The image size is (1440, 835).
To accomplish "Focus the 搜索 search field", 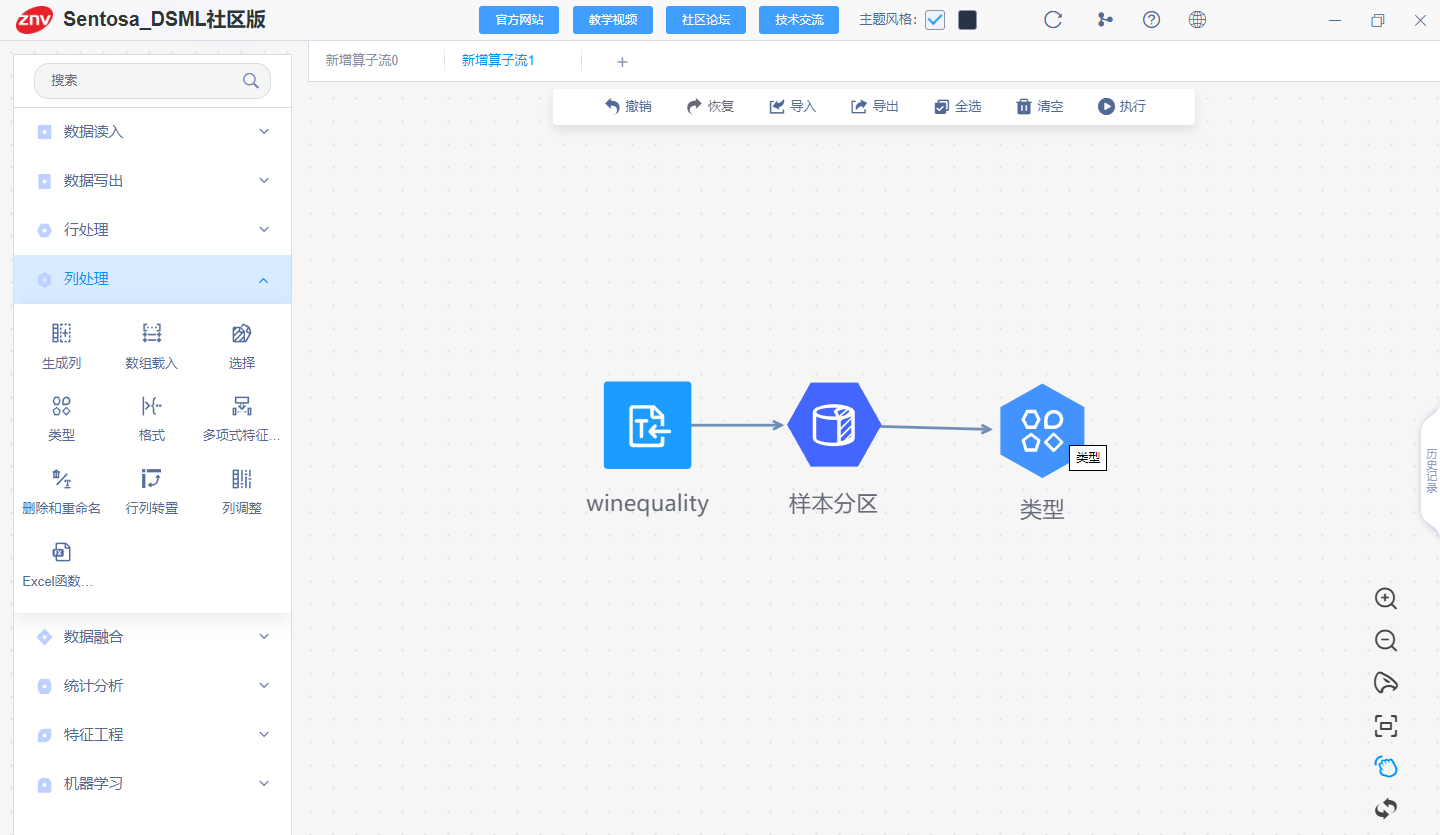I will coord(152,81).
